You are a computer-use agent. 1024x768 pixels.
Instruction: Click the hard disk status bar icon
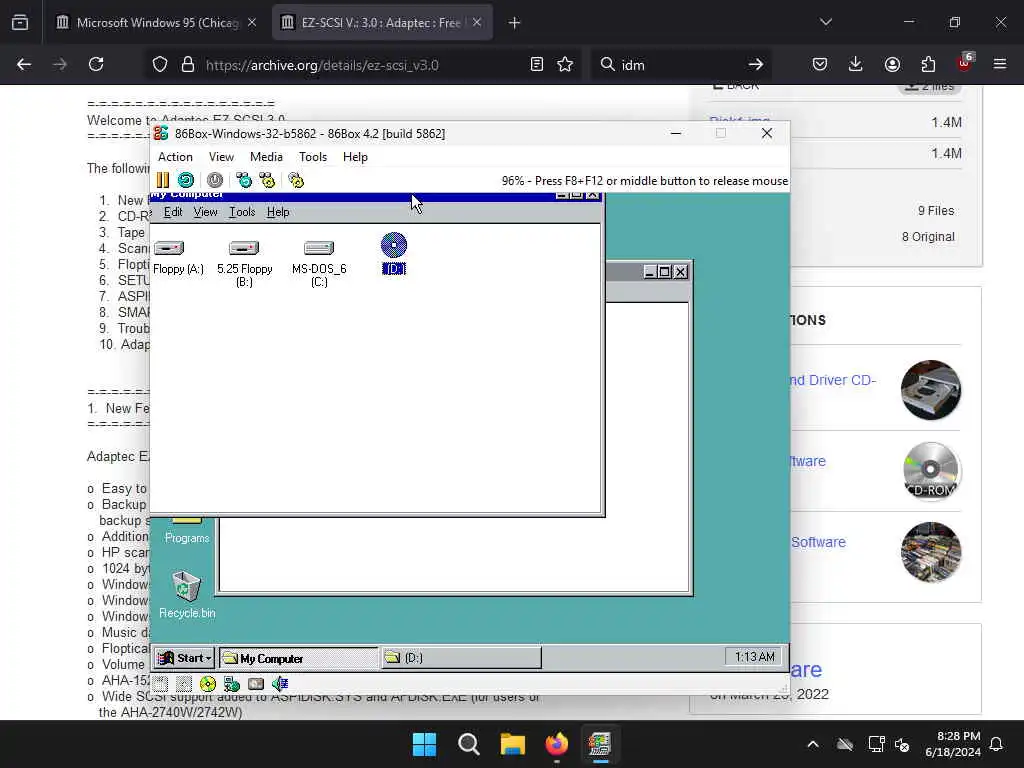(x=256, y=684)
